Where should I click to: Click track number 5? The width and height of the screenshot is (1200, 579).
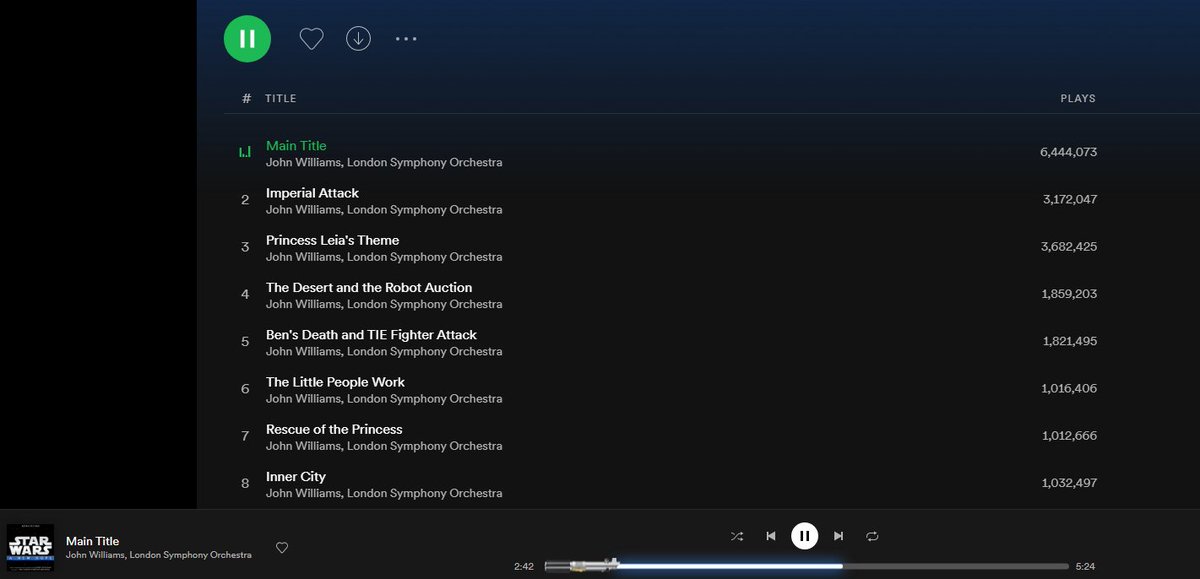tap(245, 342)
